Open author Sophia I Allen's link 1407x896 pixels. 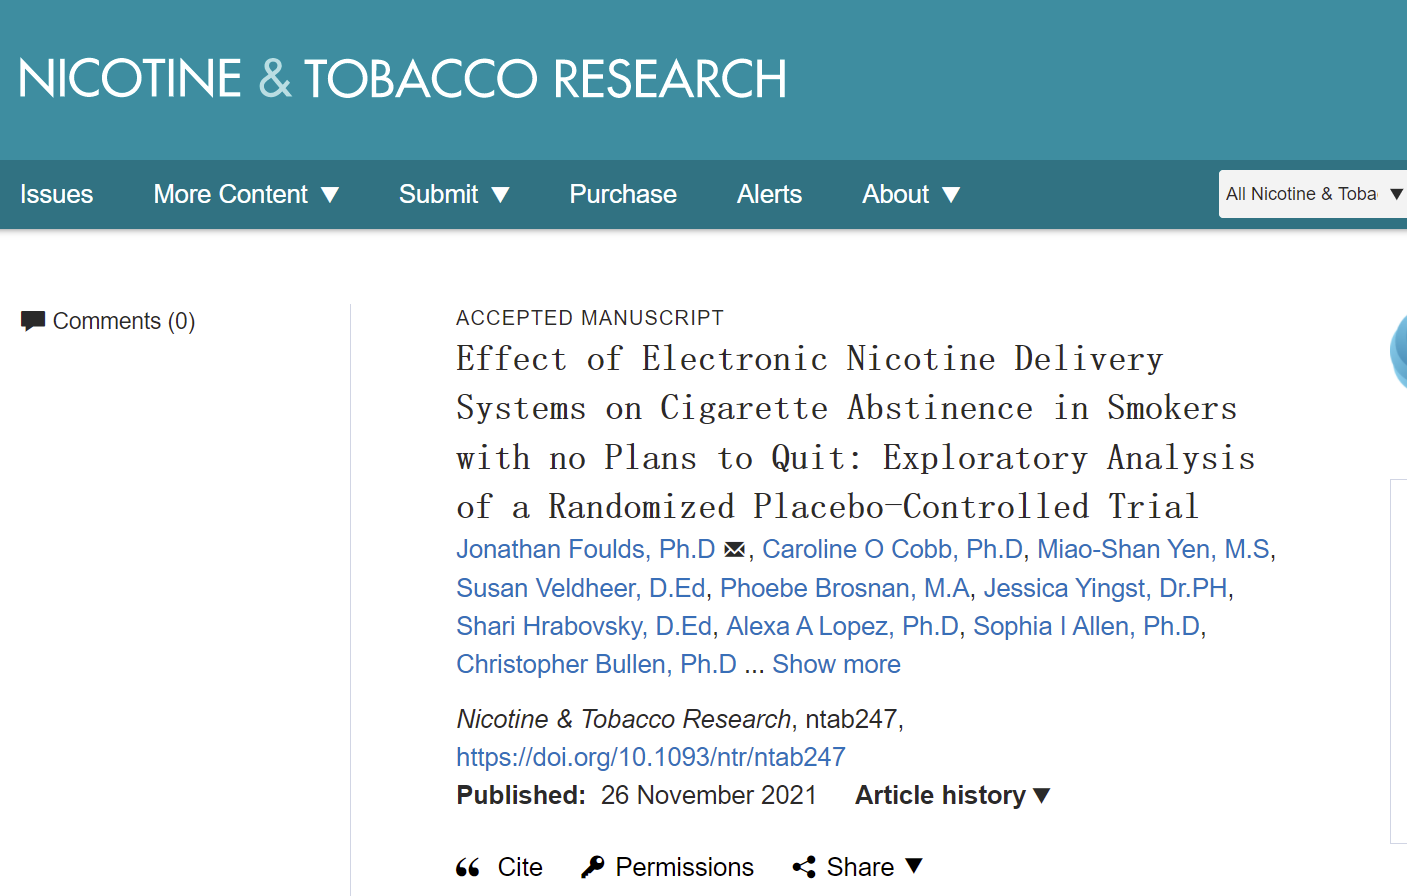coord(1086,626)
